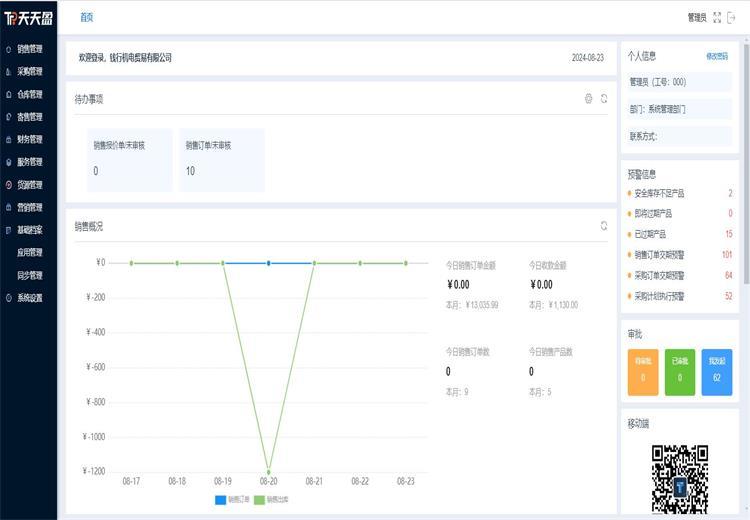Open the 货源管理 menu item
This screenshot has height=520, width=750.
point(29,185)
